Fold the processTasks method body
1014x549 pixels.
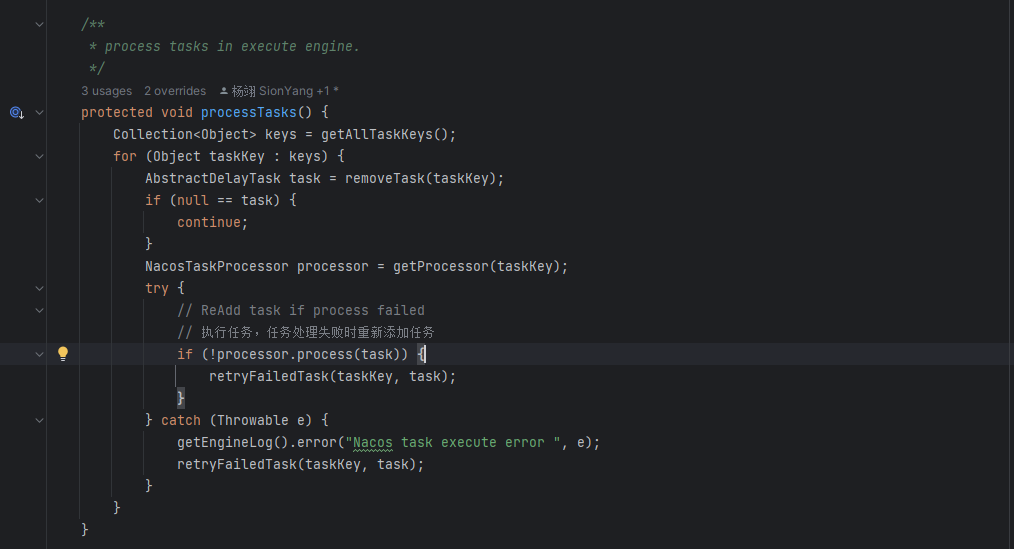click(39, 113)
